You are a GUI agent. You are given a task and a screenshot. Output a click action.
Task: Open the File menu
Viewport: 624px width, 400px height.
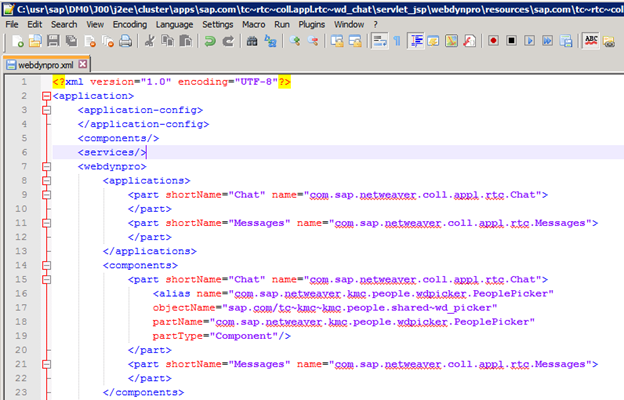coord(12,25)
